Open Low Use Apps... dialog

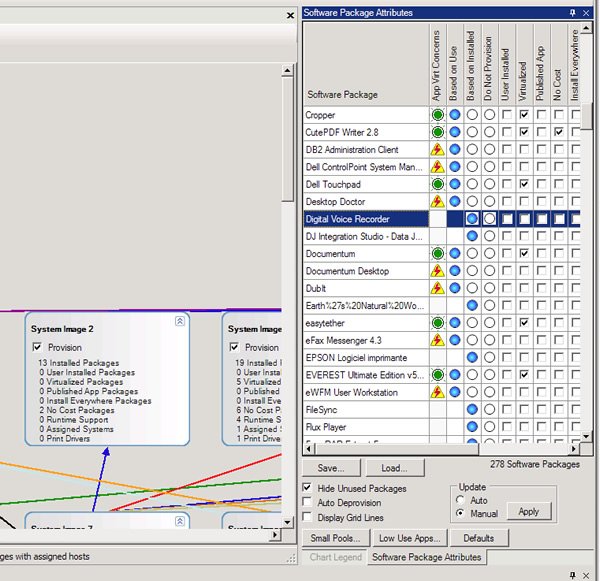410,538
